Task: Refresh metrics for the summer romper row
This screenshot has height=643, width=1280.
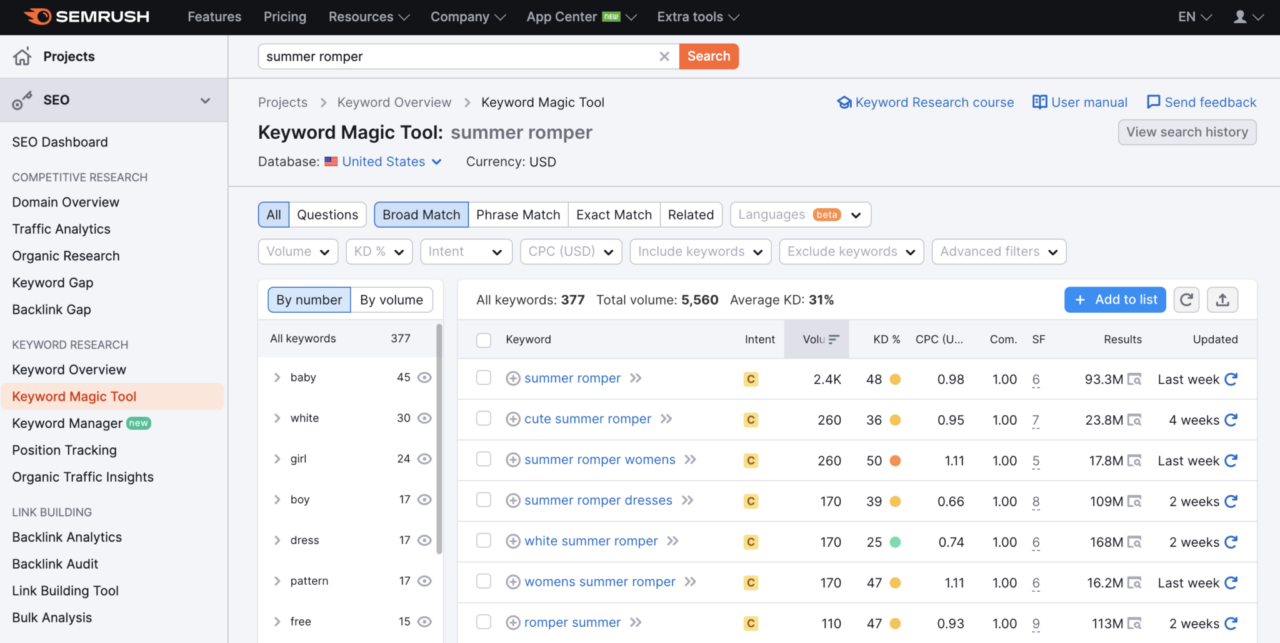Action: [x=1231, y=379]
